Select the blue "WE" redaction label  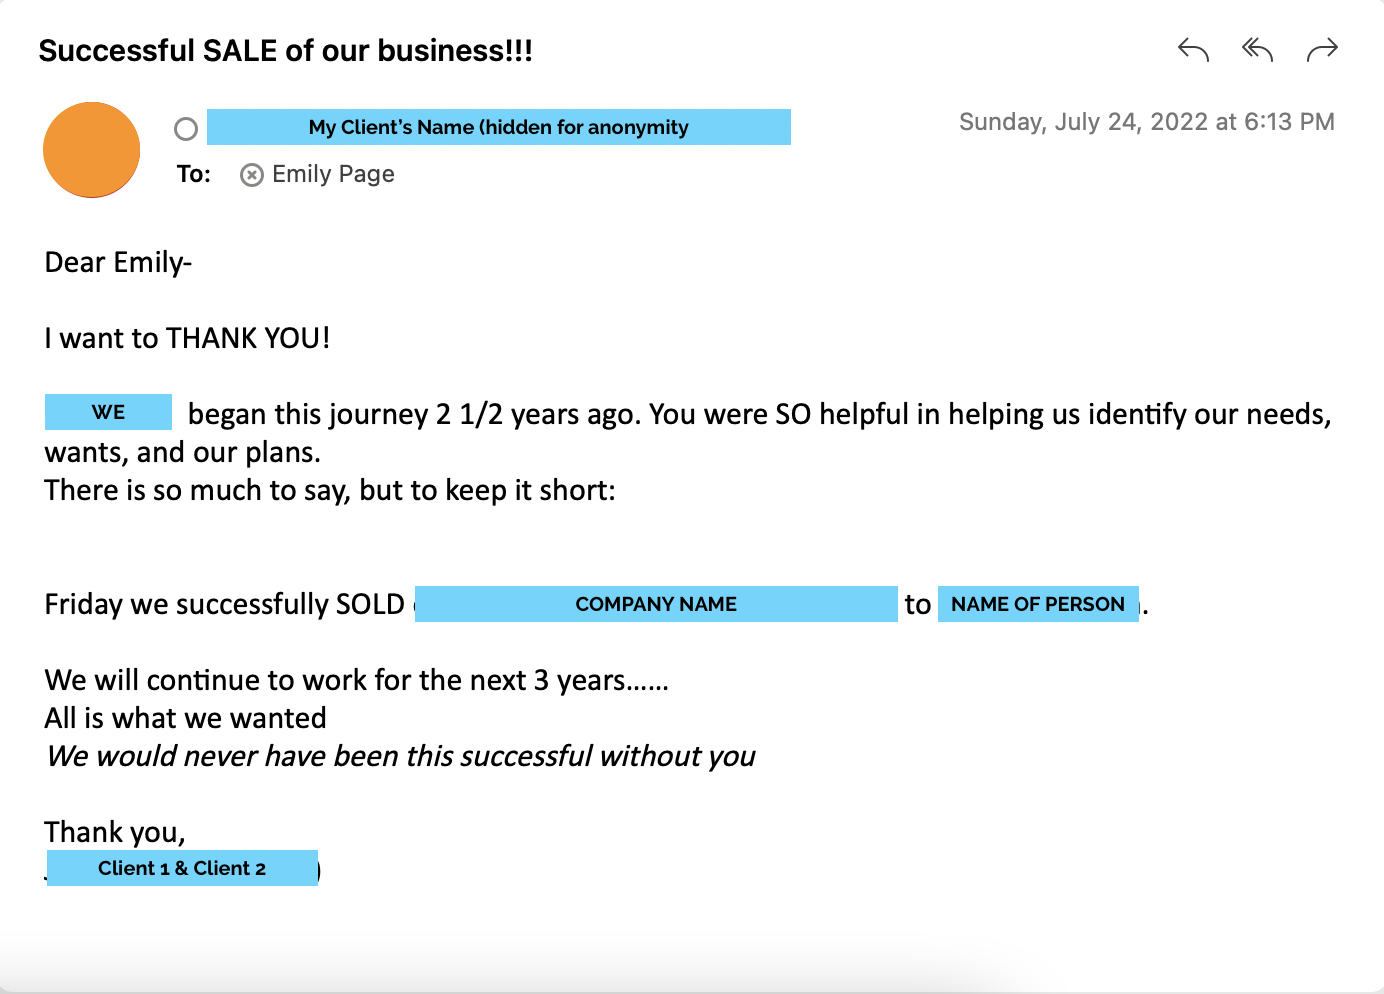(108, 412)
